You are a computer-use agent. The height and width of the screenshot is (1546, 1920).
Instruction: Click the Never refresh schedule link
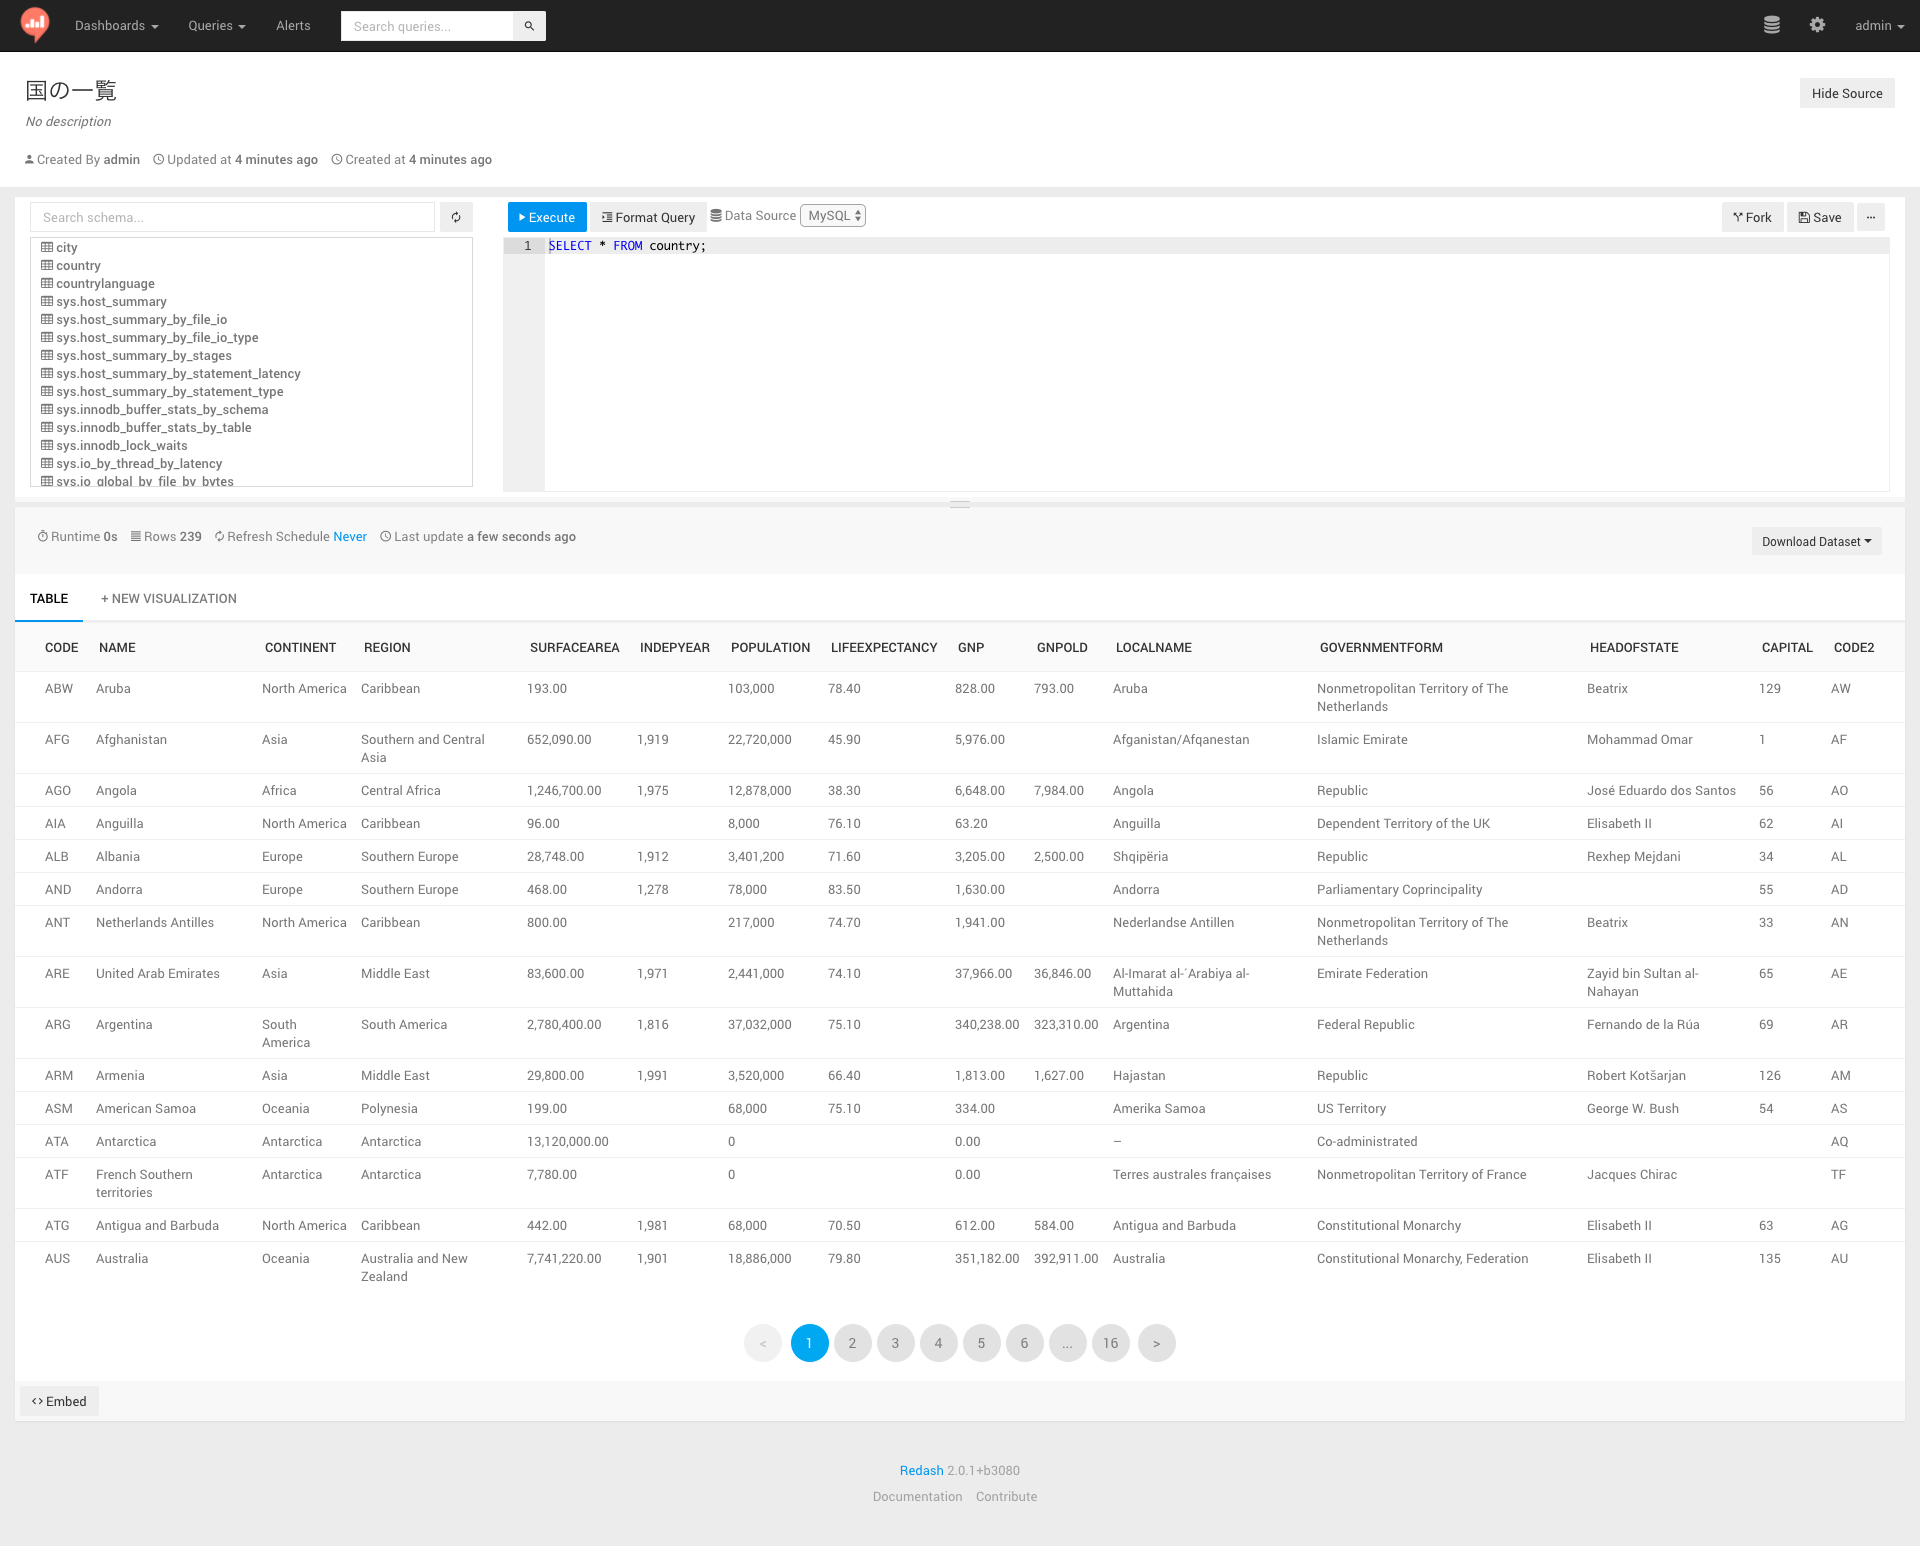pyautogui.click(x=350, y=537)
